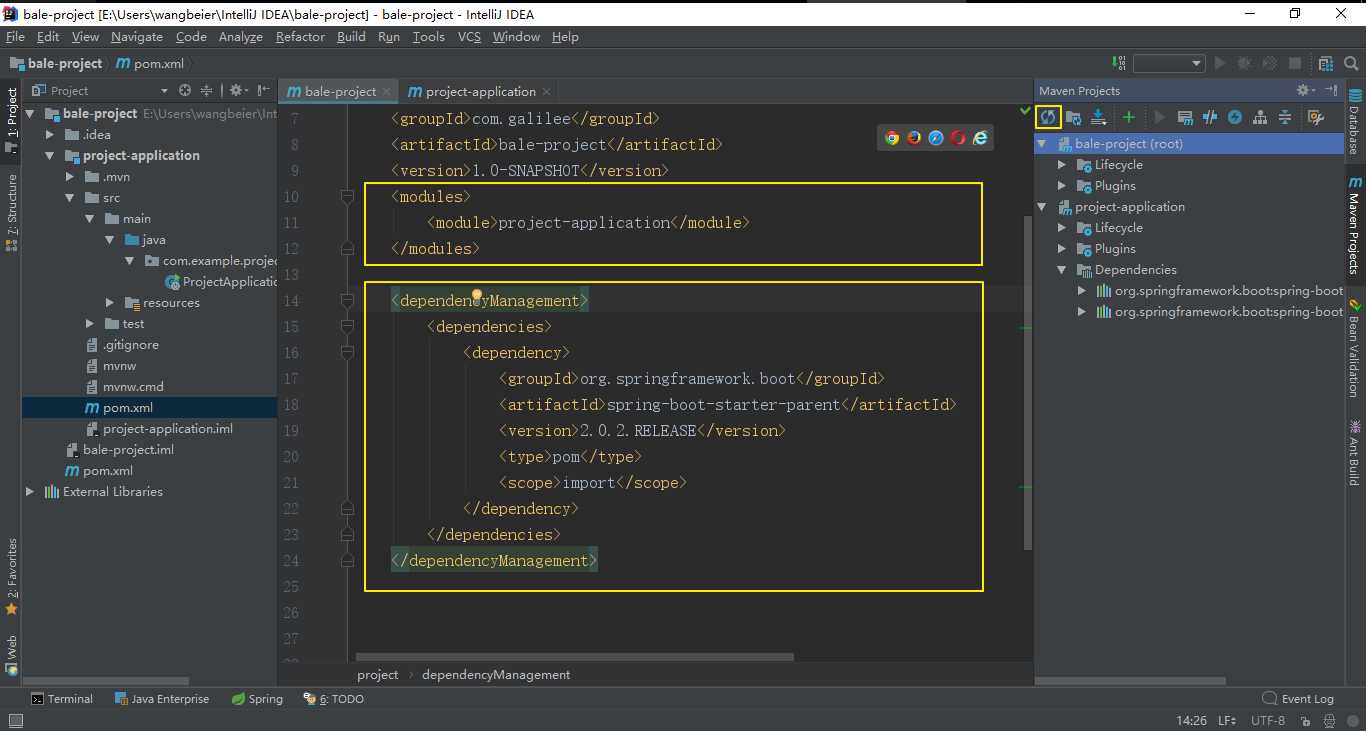Toggle 1: Project side tool window

coord(11,120)
